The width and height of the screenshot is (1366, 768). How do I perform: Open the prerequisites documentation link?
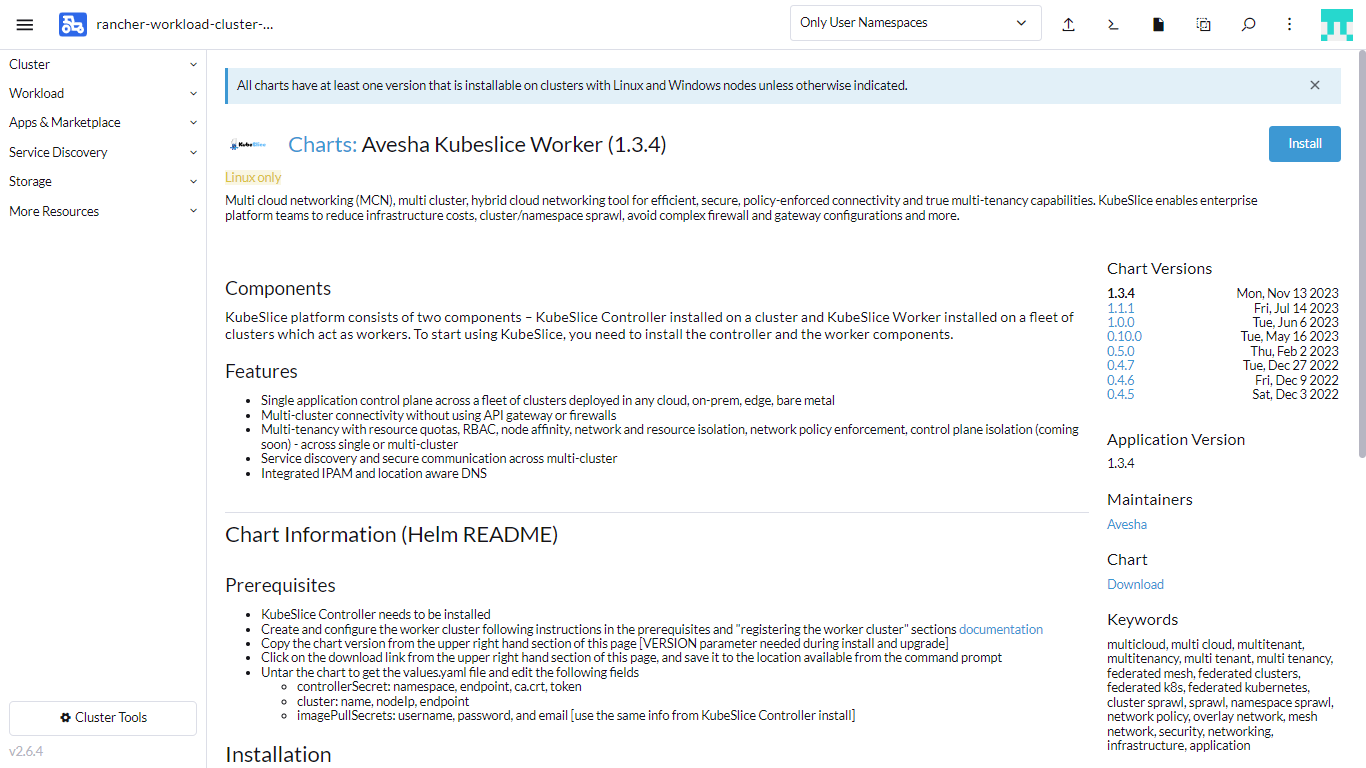(x=1001, y=630)
